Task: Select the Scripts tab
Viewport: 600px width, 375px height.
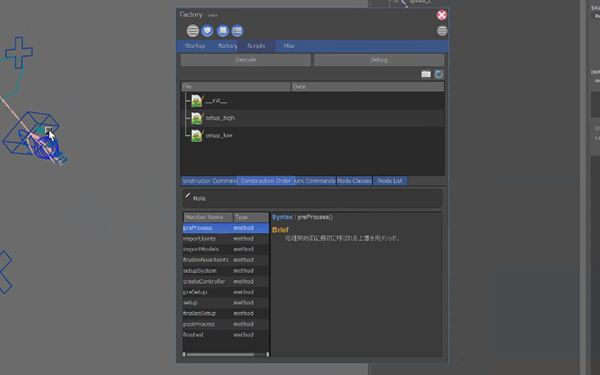Action: (x=256, y=46)
